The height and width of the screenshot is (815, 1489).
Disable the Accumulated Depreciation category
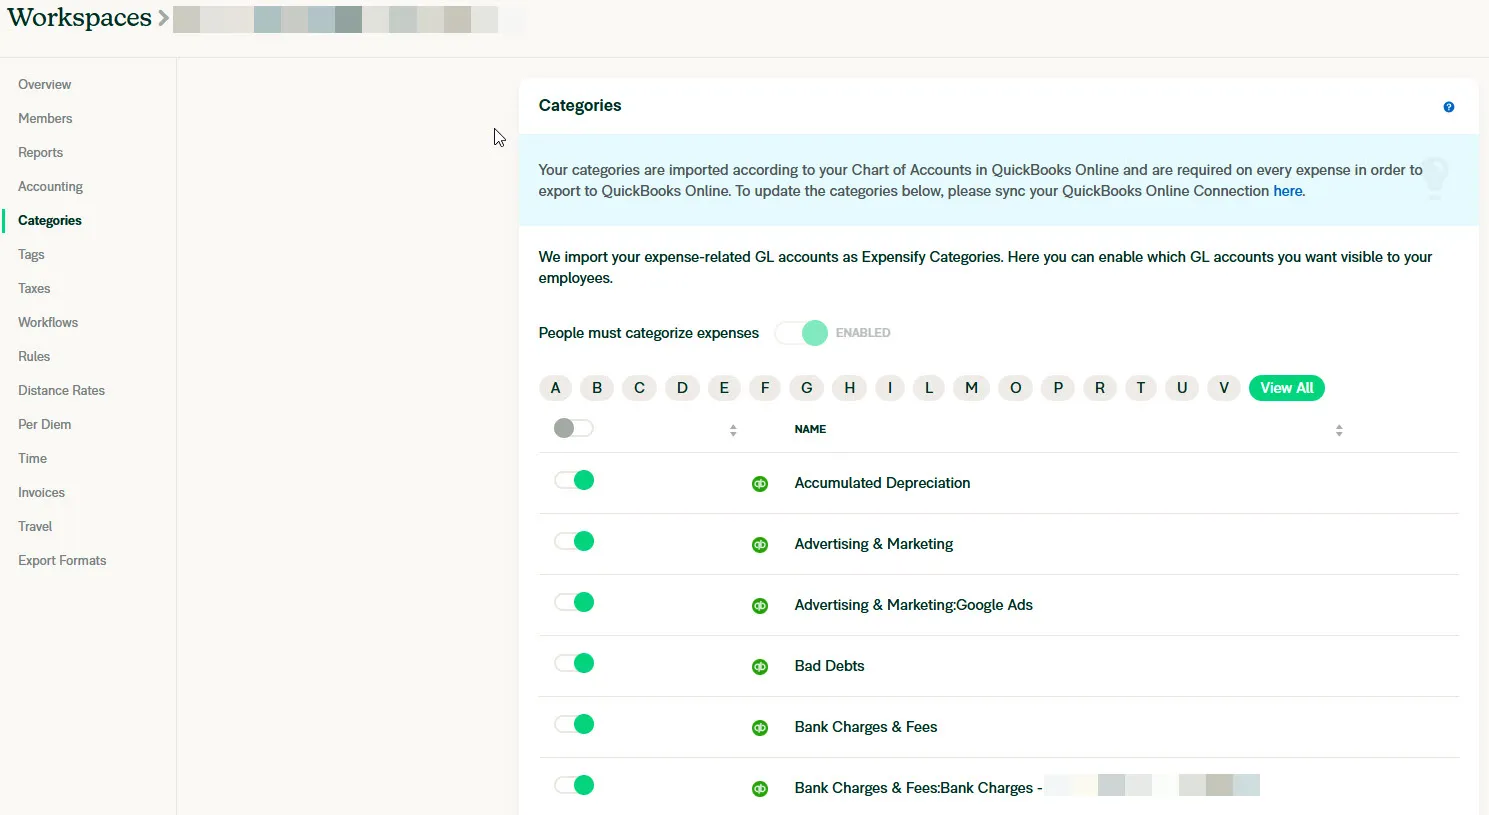(574, 481)
